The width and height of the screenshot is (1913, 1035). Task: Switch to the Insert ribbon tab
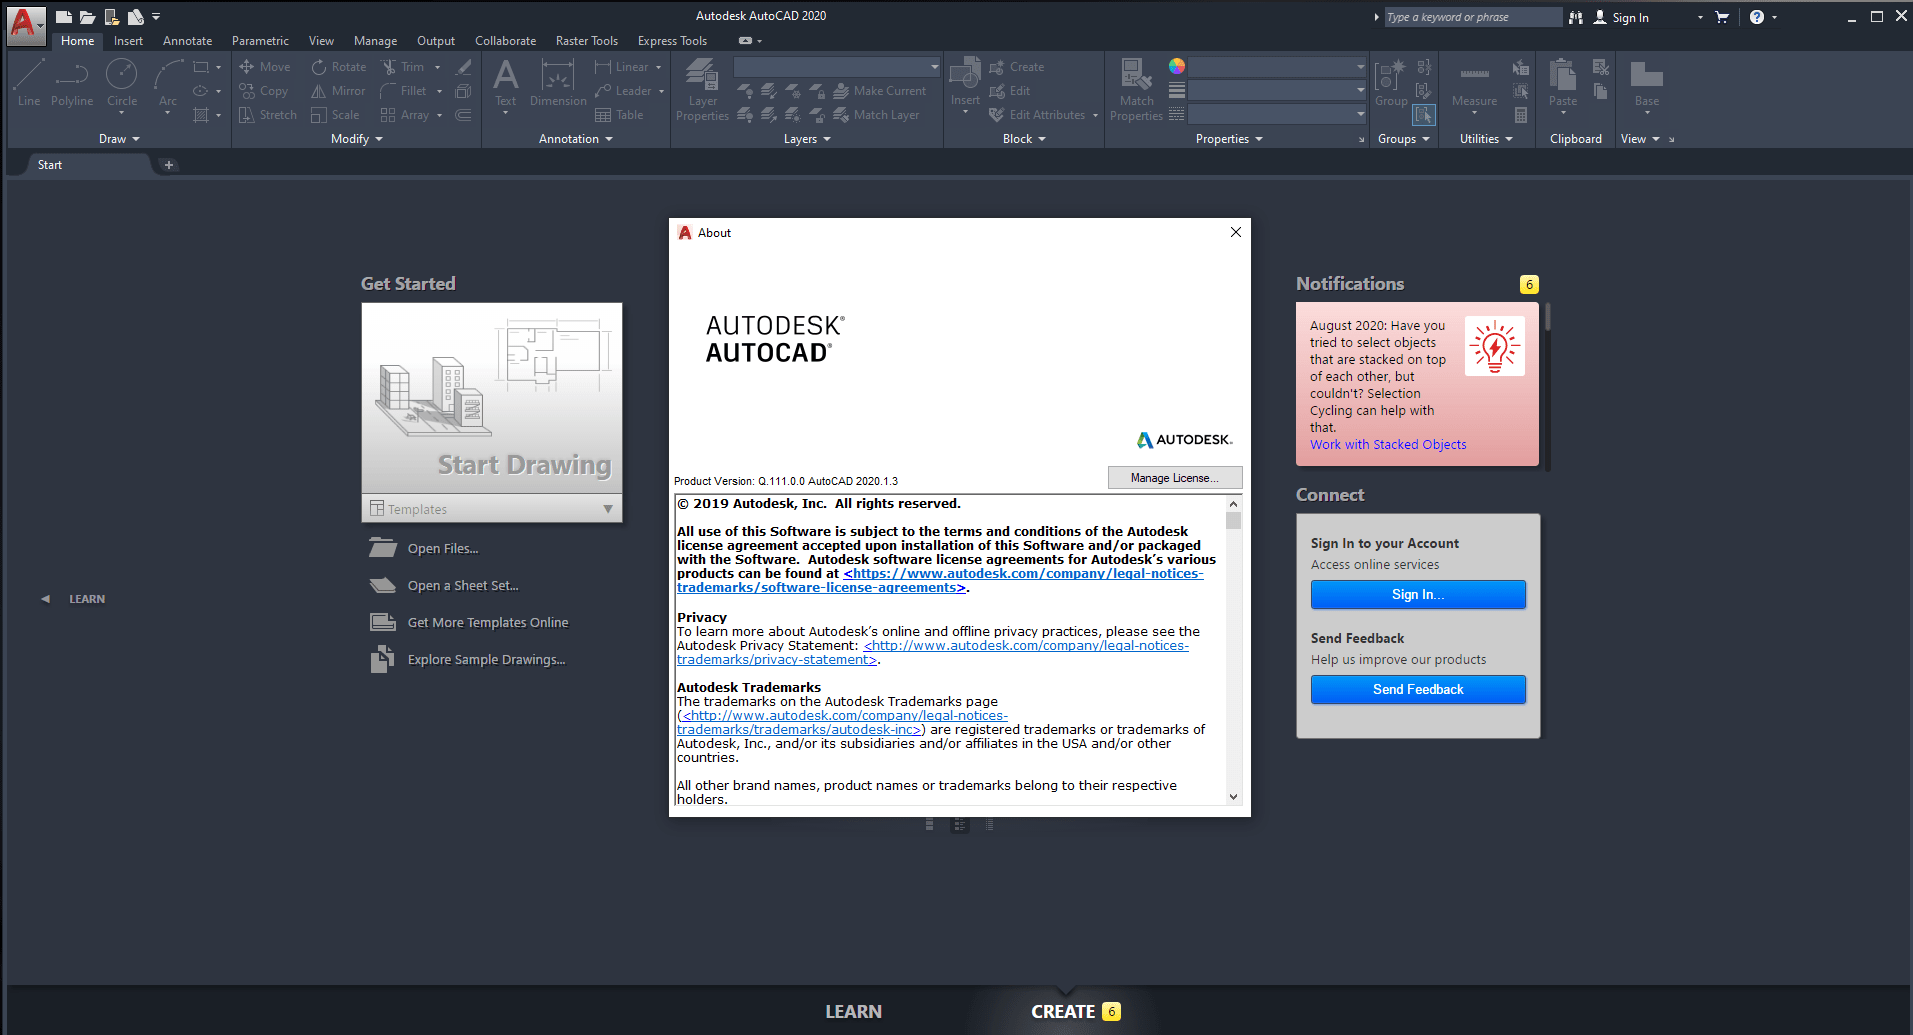tap(128, 41)
